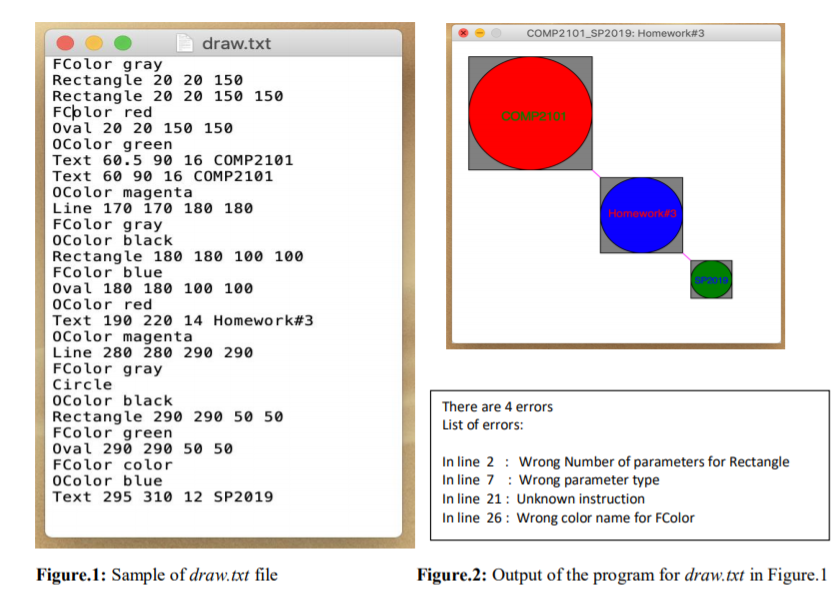Click the Homework#3 label on blue oval
Image resolution: width=833 pixels, height=594 pixels.
click(642, 214)
